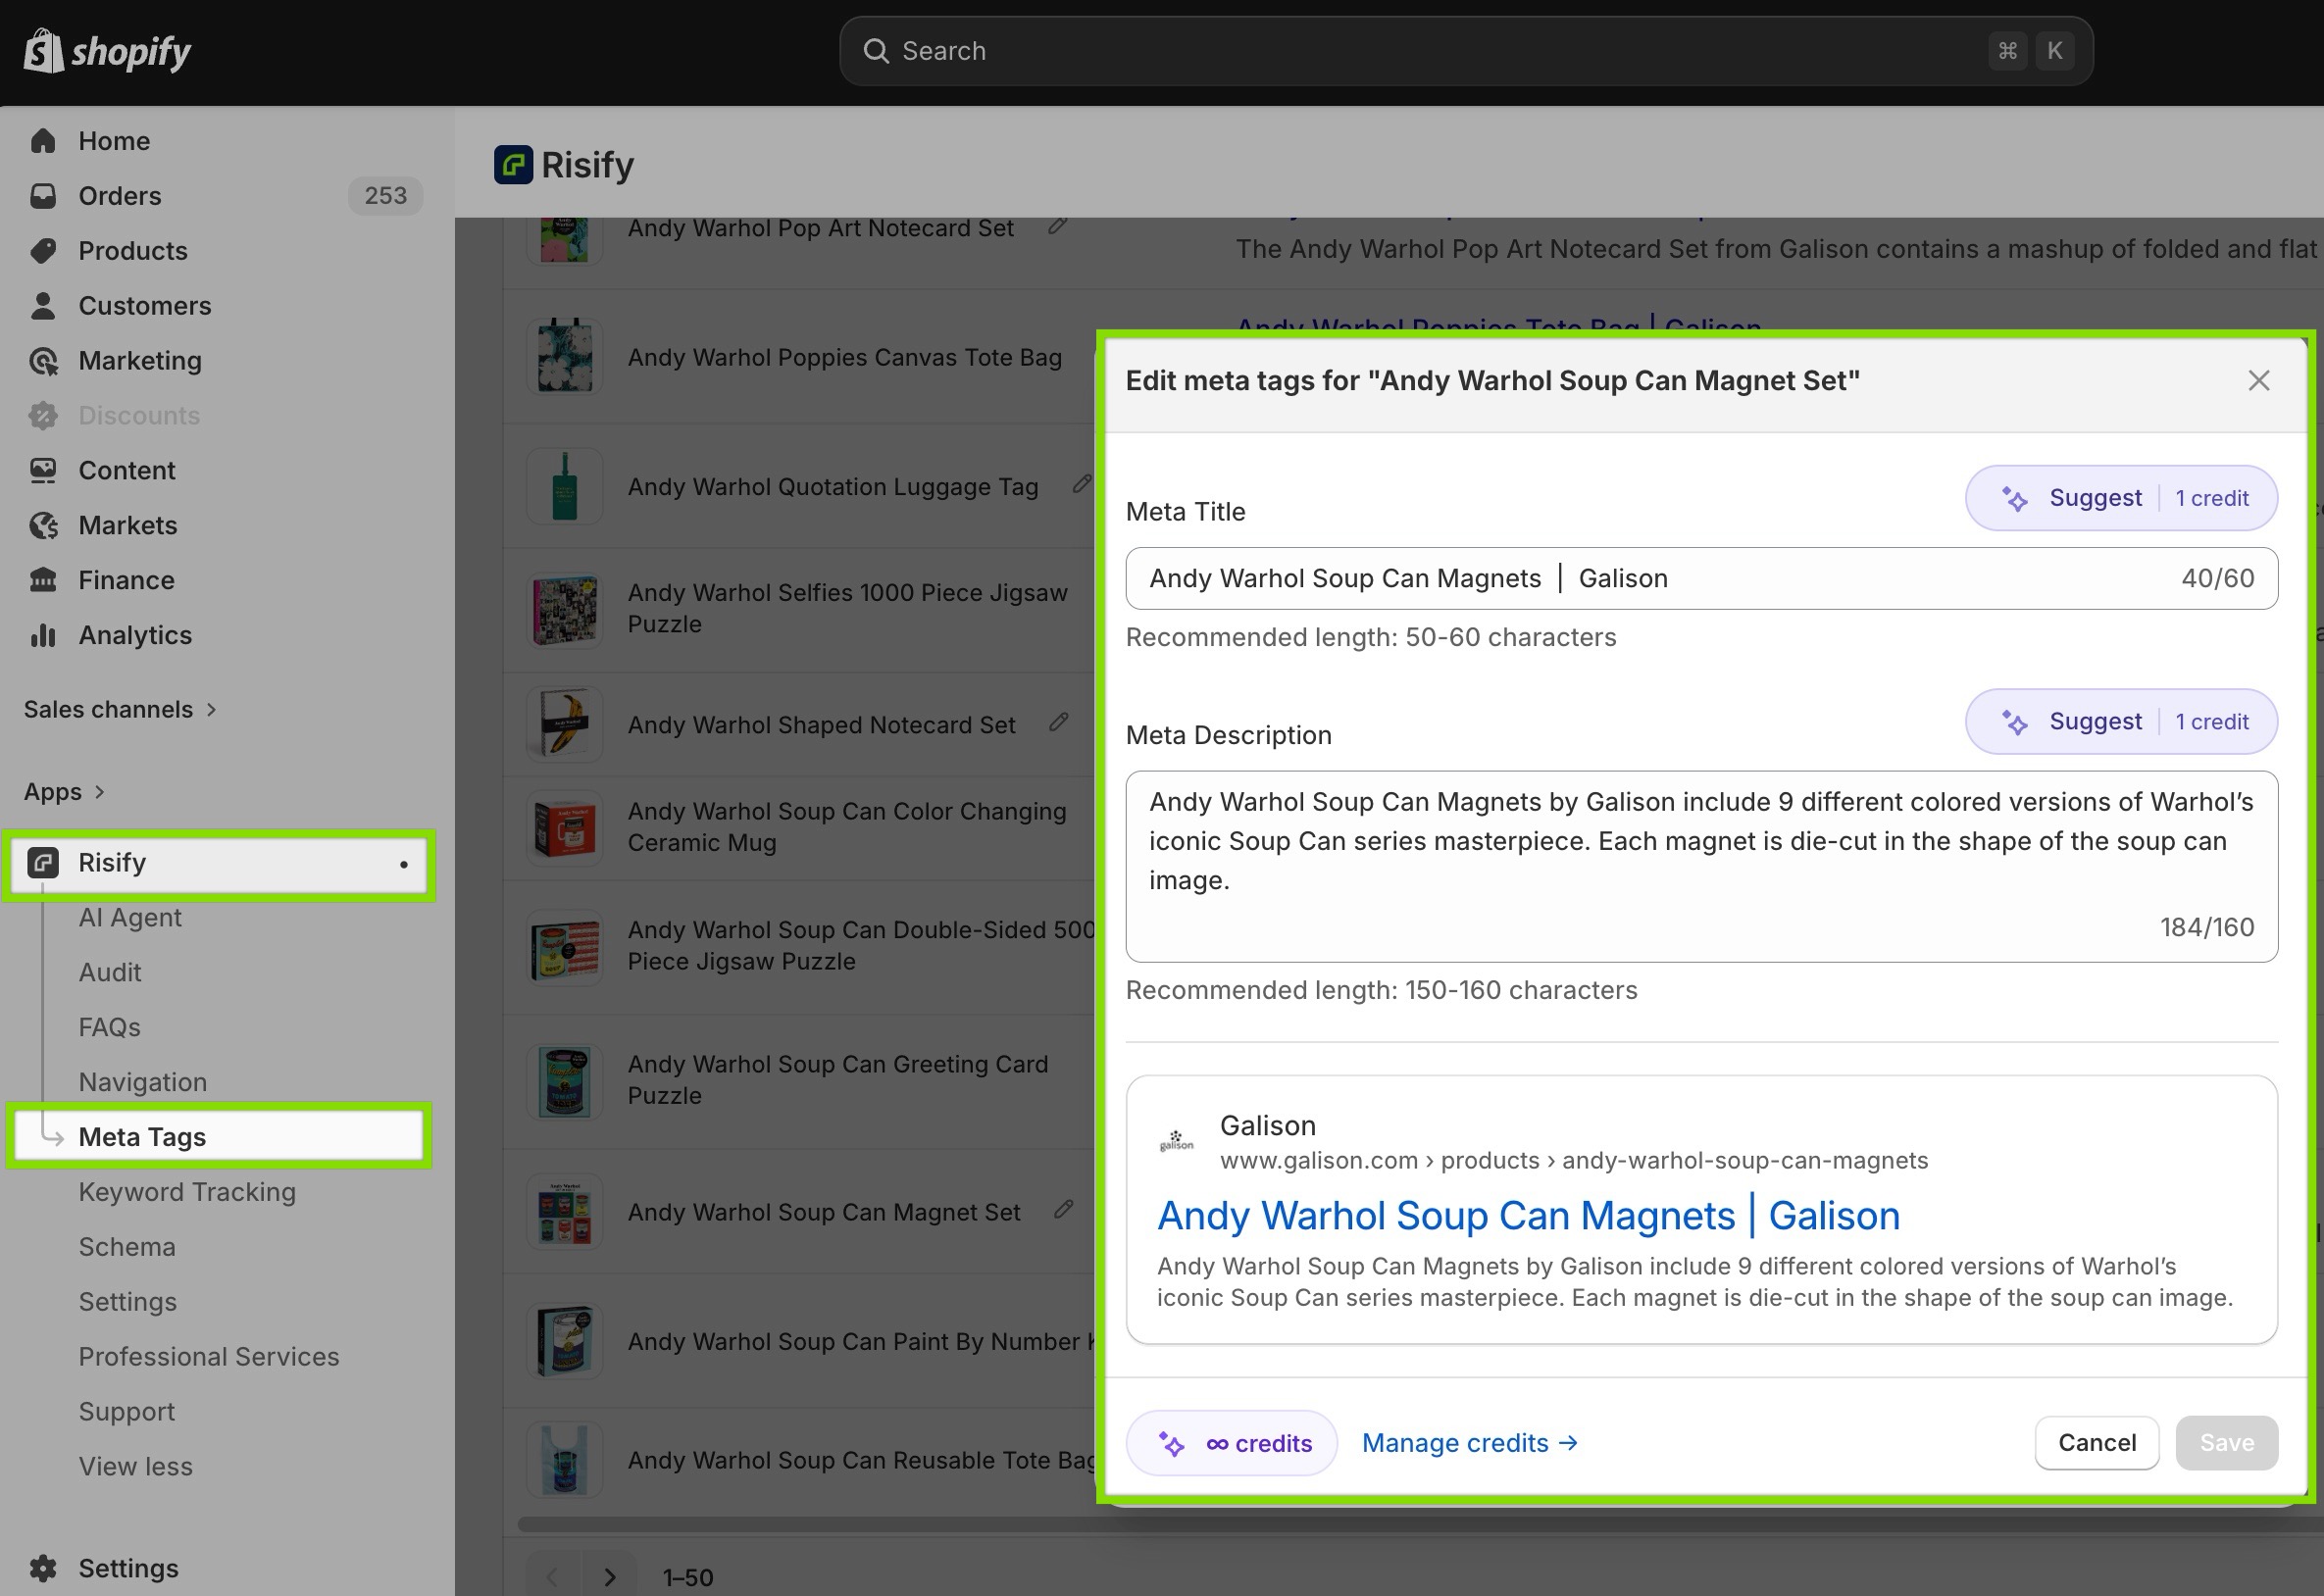Click Soup Can Magnet Set thumbnail

point(565,1213)
